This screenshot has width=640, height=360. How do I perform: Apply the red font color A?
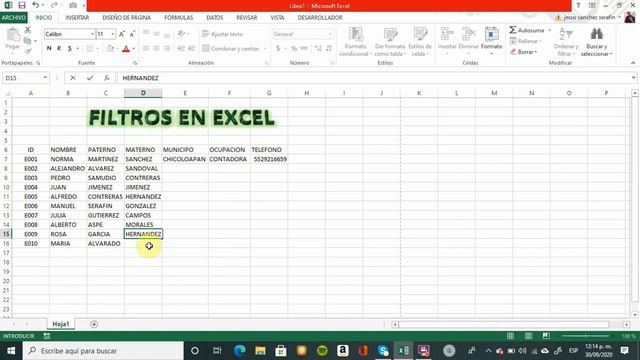[126, 49]
